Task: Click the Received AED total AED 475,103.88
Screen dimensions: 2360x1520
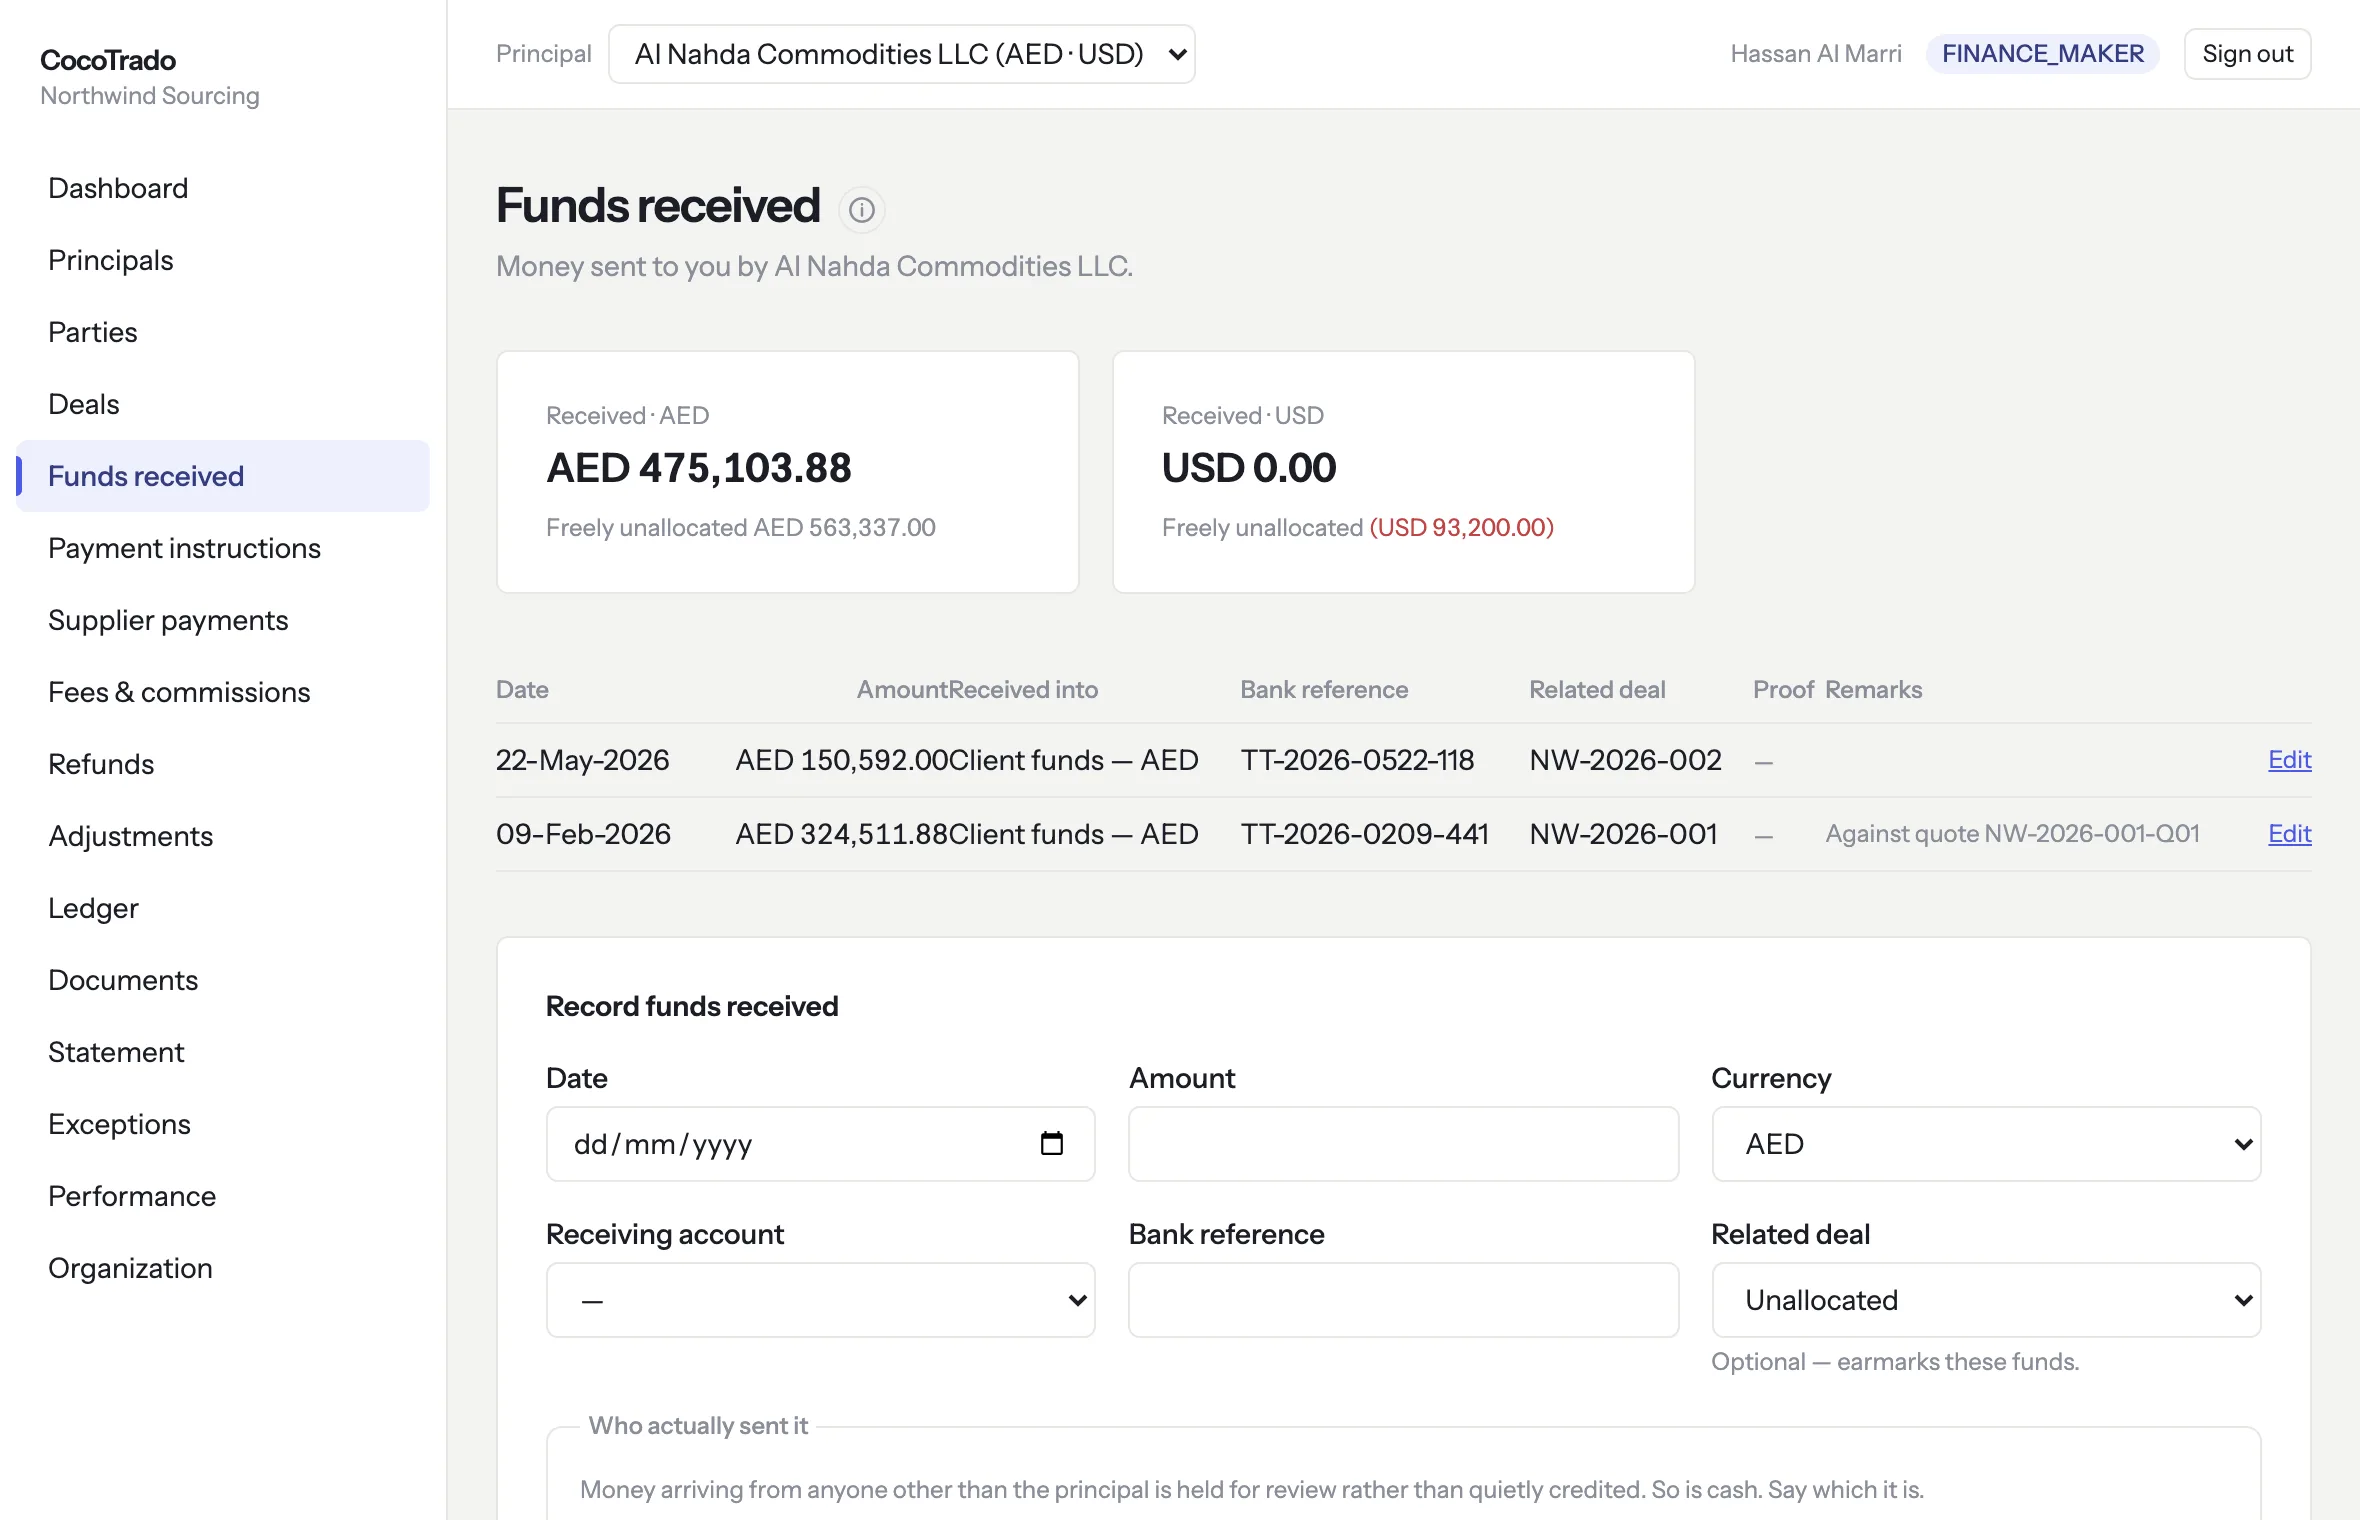Action: (x=699, y=468)
